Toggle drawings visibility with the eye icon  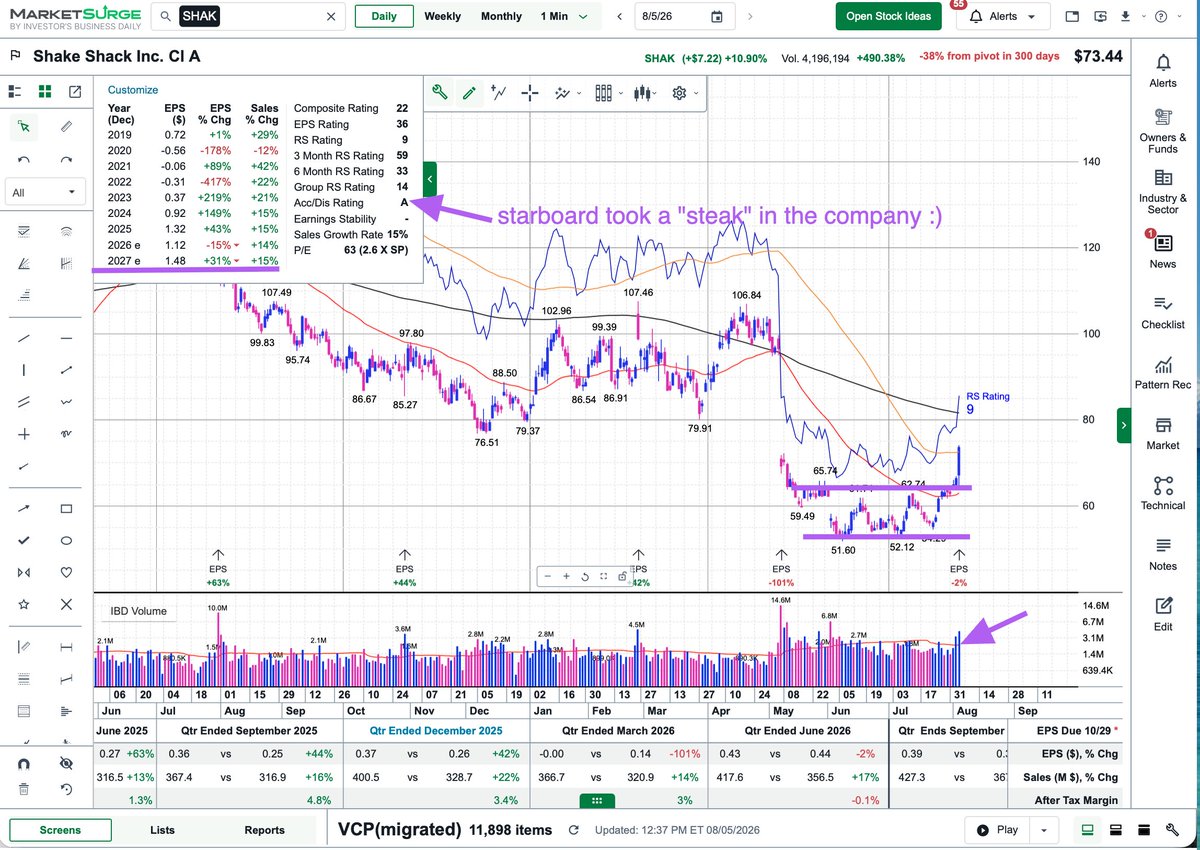[66, 762]
